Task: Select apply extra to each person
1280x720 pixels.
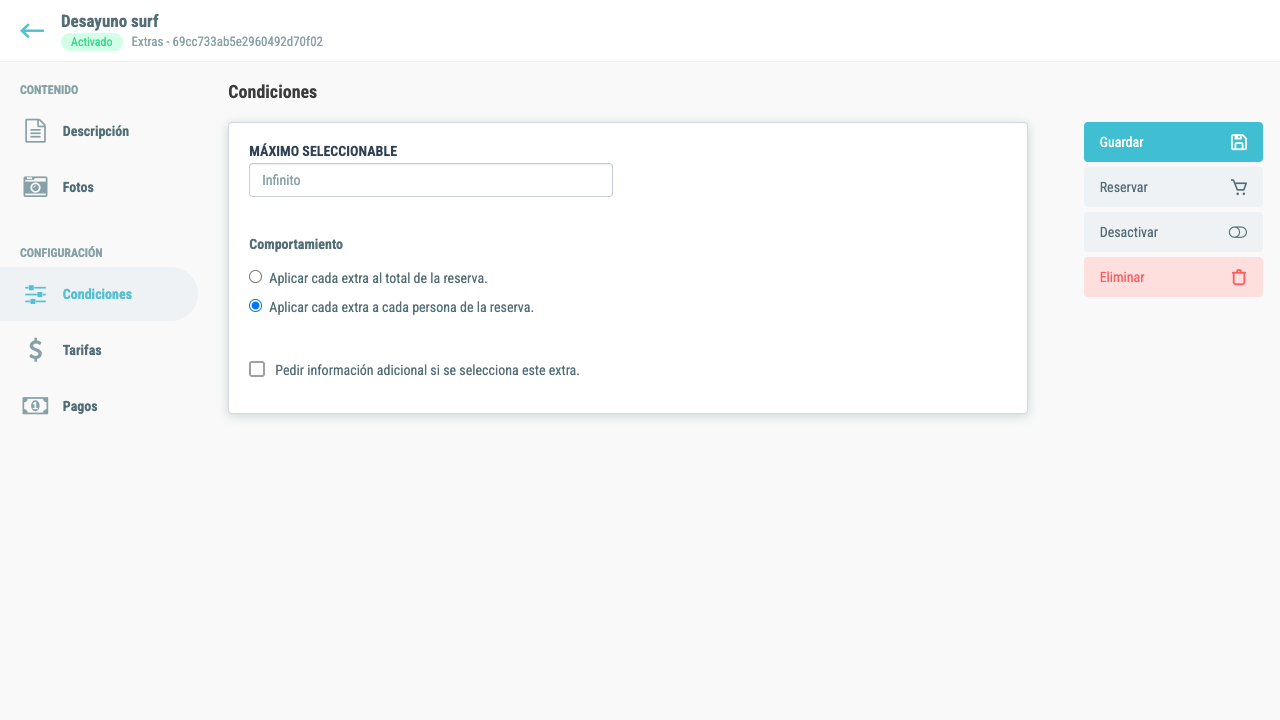Action: pyautogui.click(x=255, y=306)
